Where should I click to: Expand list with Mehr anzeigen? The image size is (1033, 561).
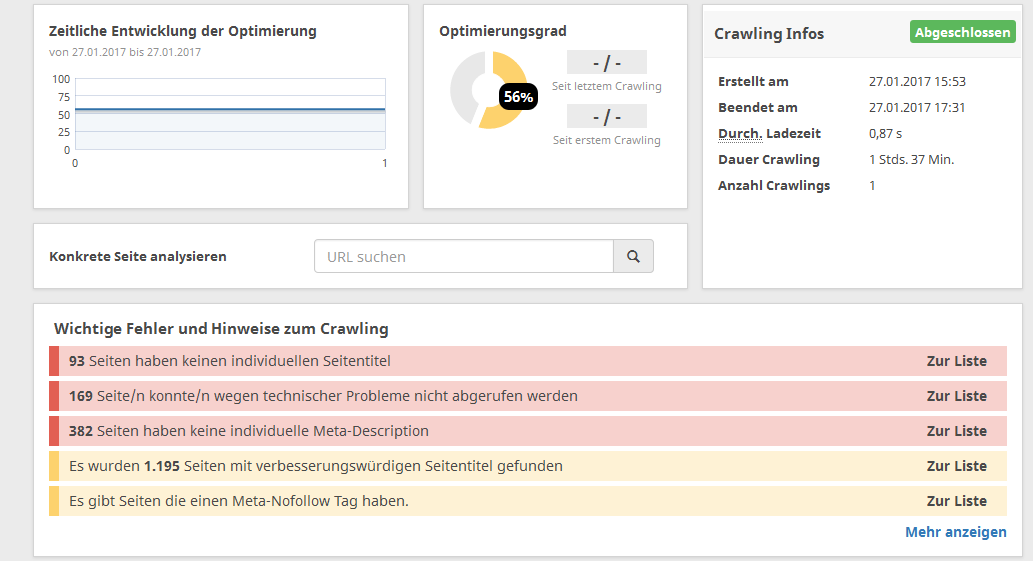955,532
